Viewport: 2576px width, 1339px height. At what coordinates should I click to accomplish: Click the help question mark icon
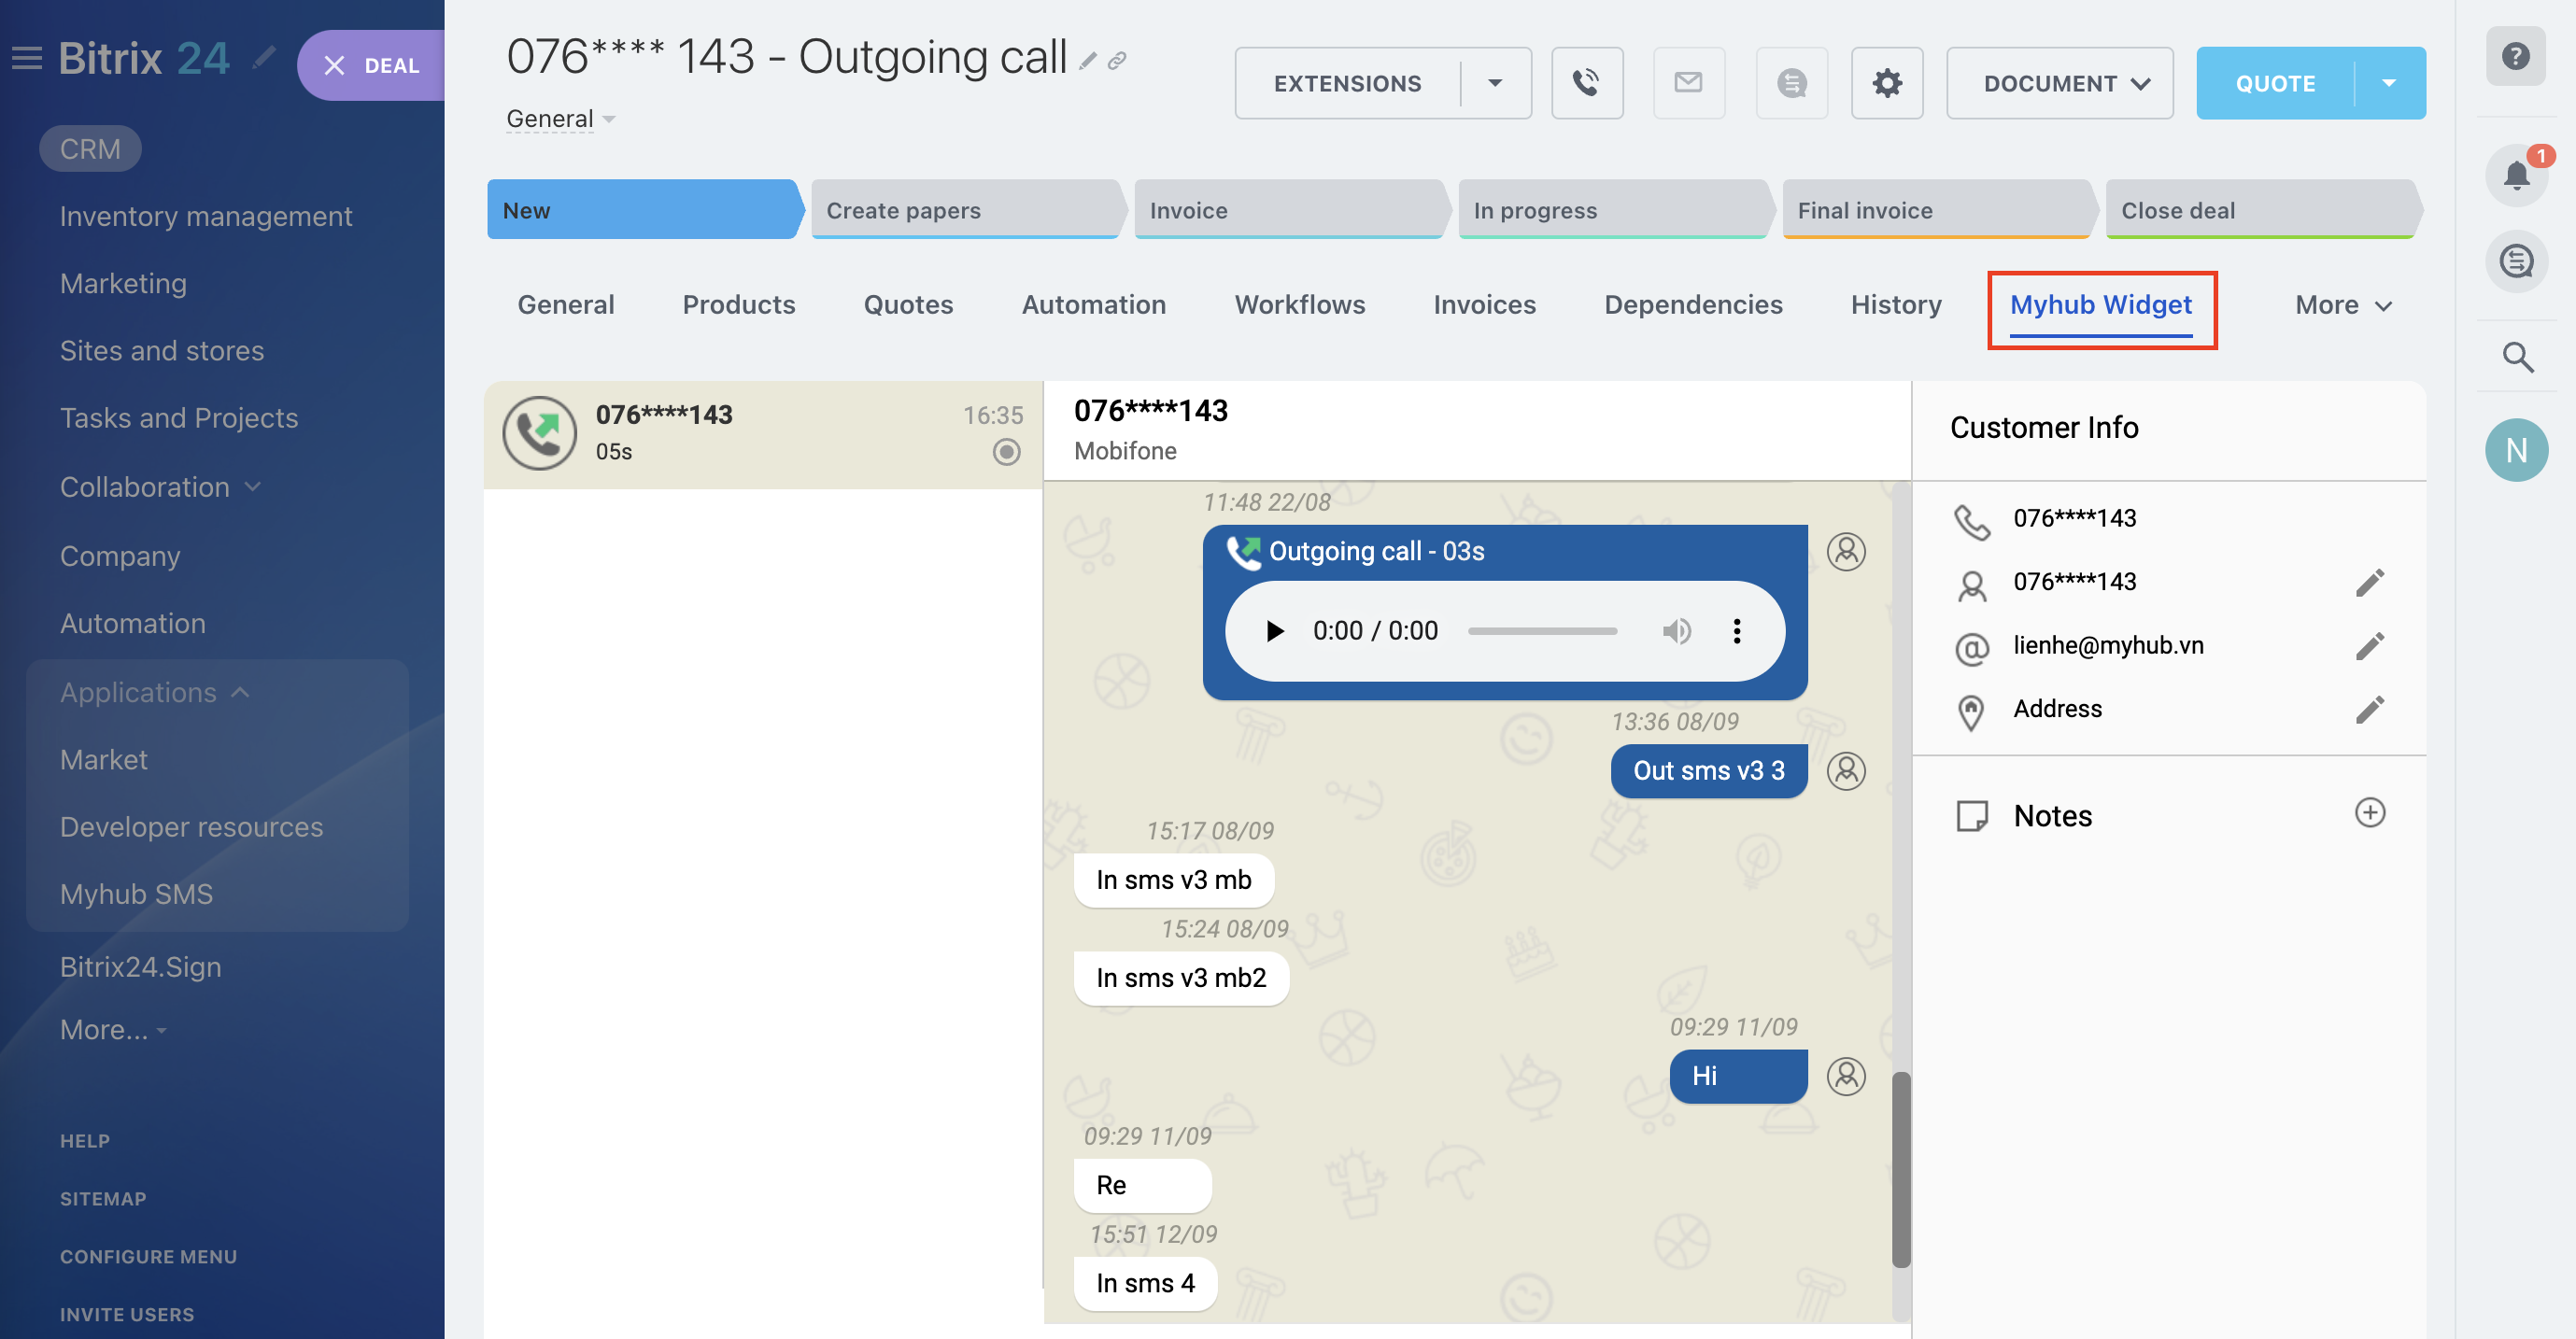[x=2516, y=57]
